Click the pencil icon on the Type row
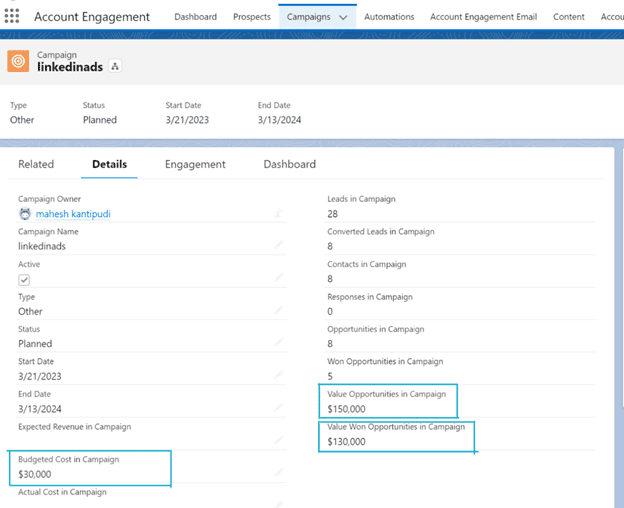 278,311
